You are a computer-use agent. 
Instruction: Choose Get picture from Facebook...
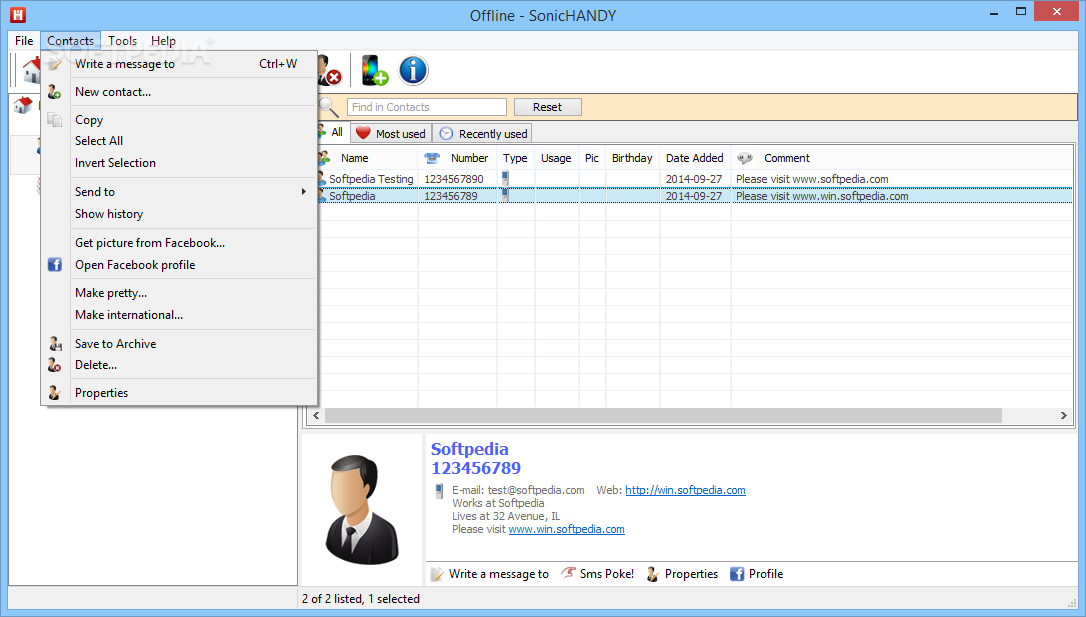coord(179,243)
